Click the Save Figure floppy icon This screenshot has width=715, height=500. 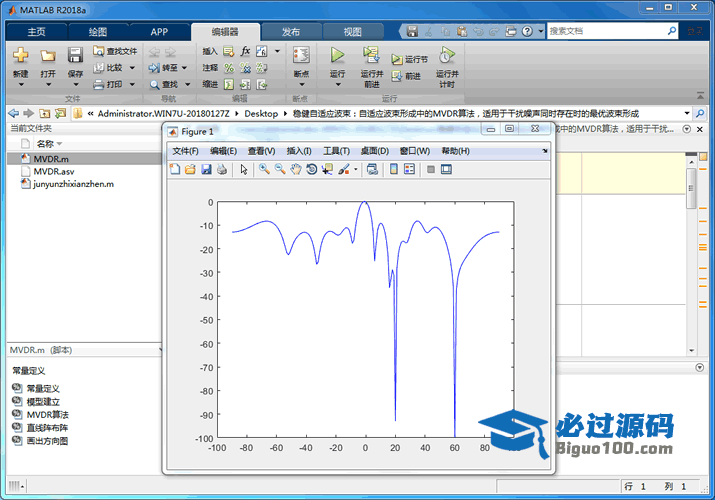(206, 170)
